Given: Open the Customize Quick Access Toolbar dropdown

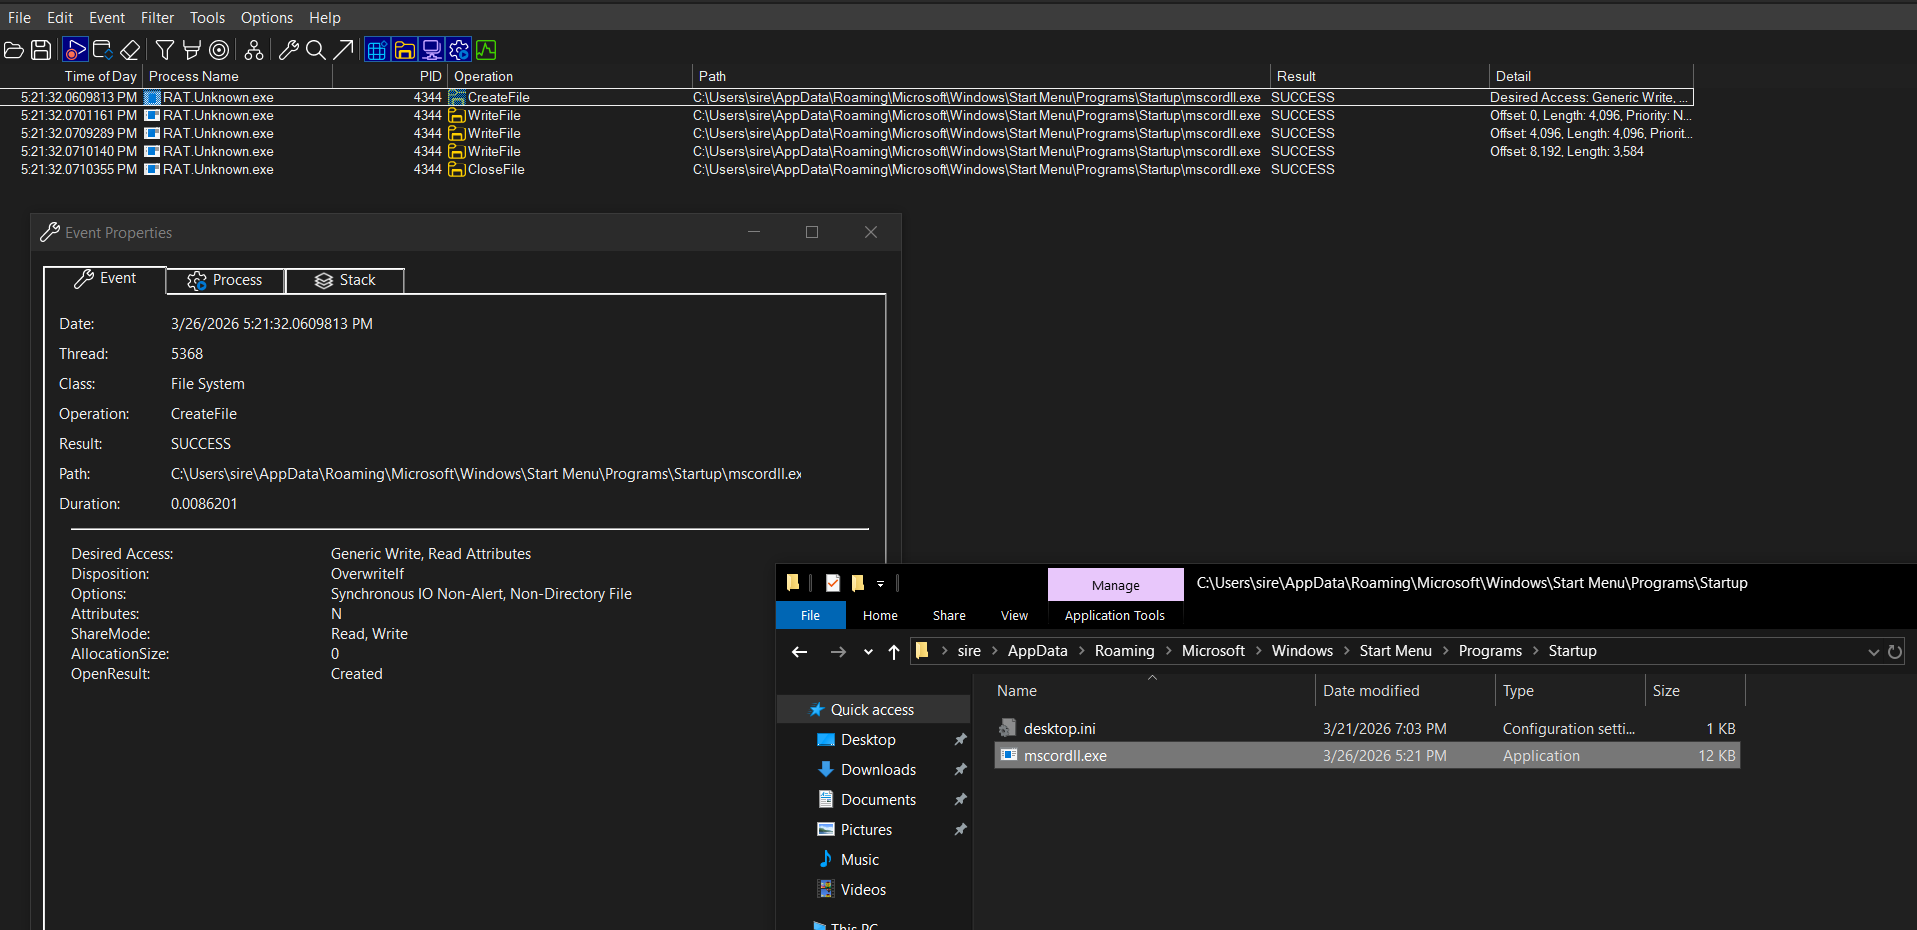Looking at the screenshot, I should 880,584.
